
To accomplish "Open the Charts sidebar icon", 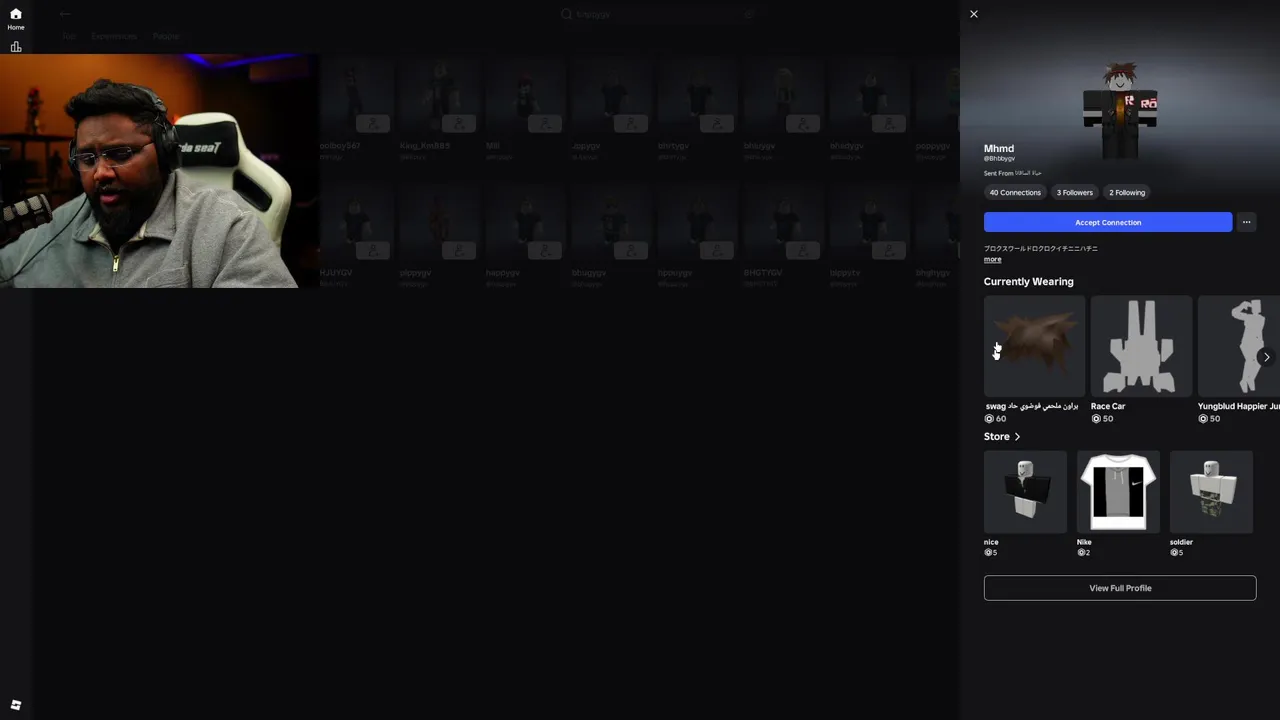I will click(16, 47).
